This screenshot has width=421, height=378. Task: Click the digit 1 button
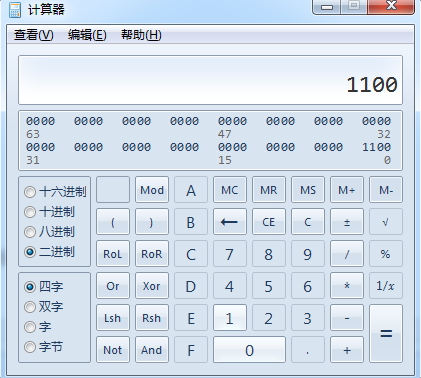230,318
